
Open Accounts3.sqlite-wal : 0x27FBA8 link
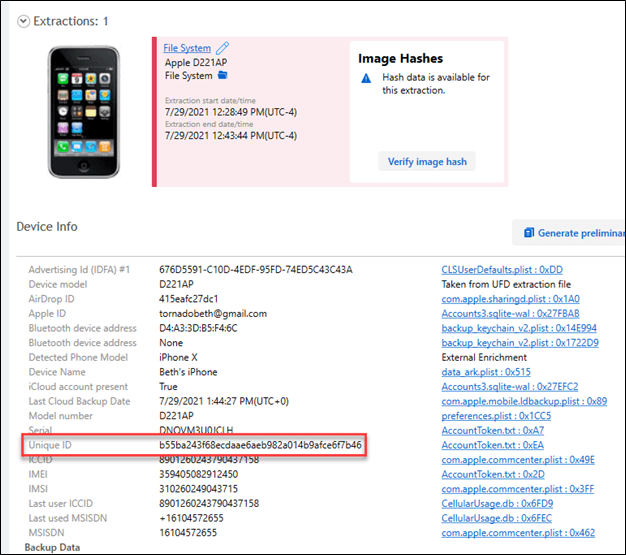pos(511,313)
